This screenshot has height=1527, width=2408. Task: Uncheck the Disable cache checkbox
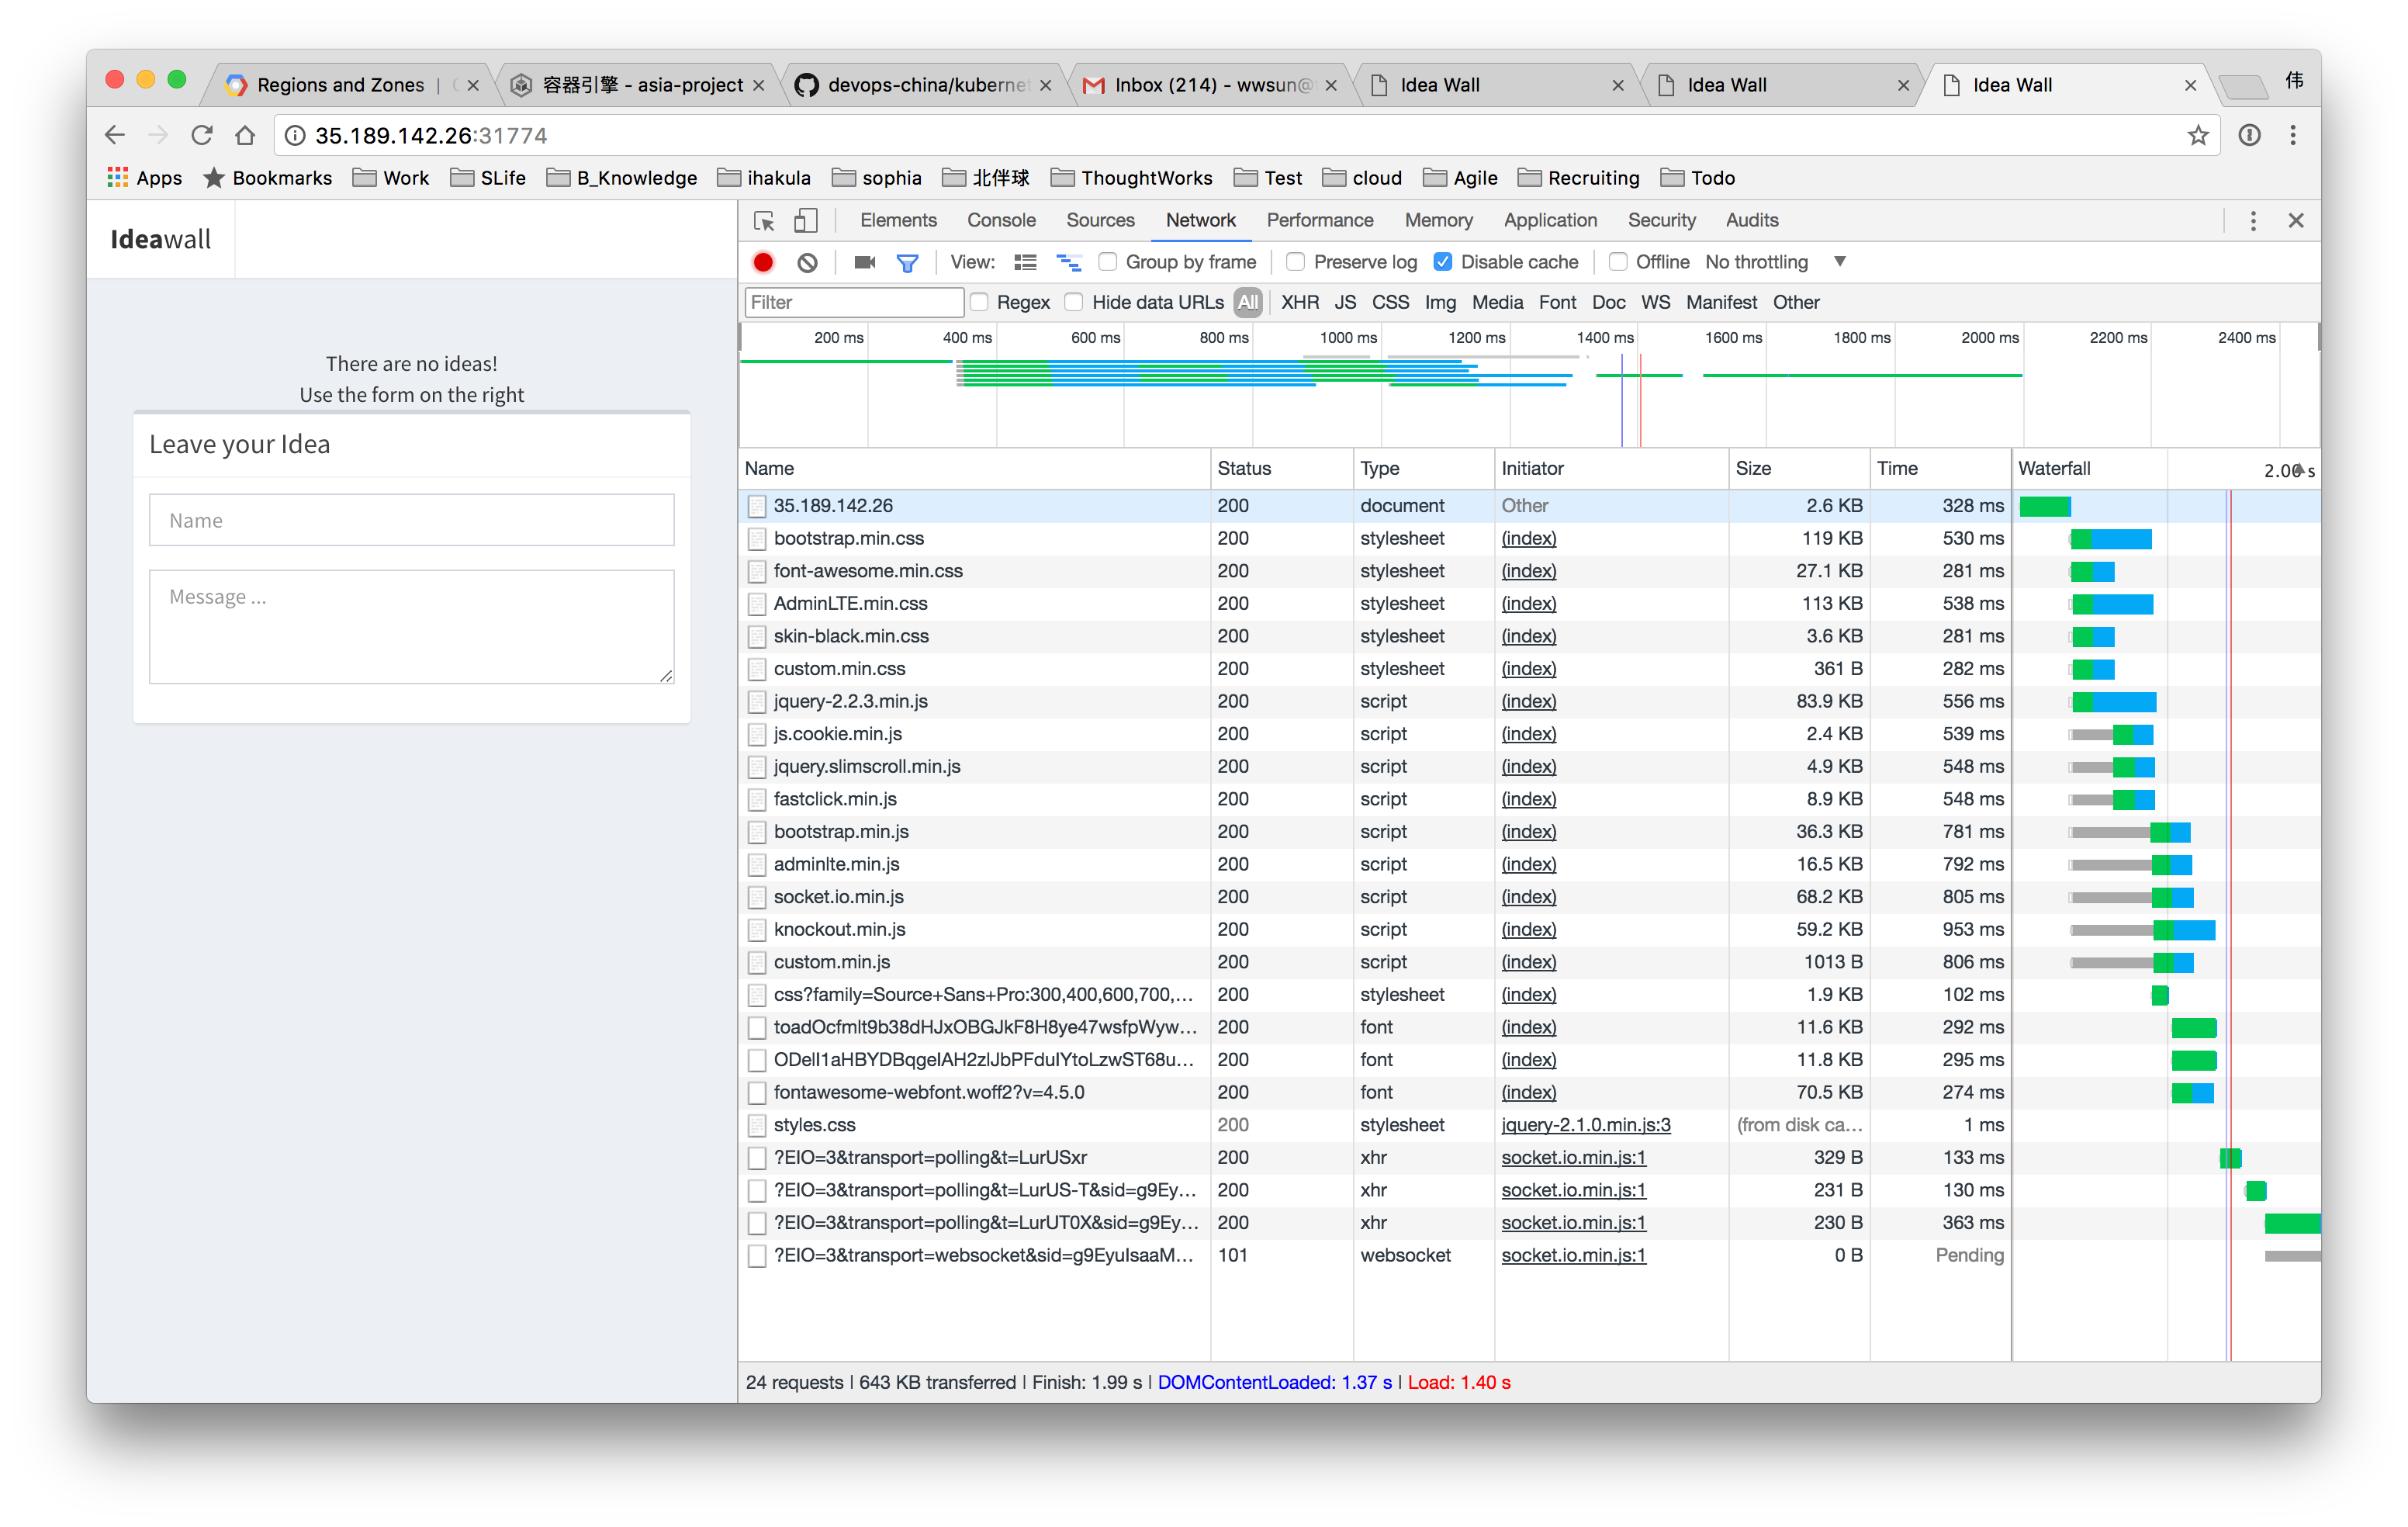point(1442,262)
